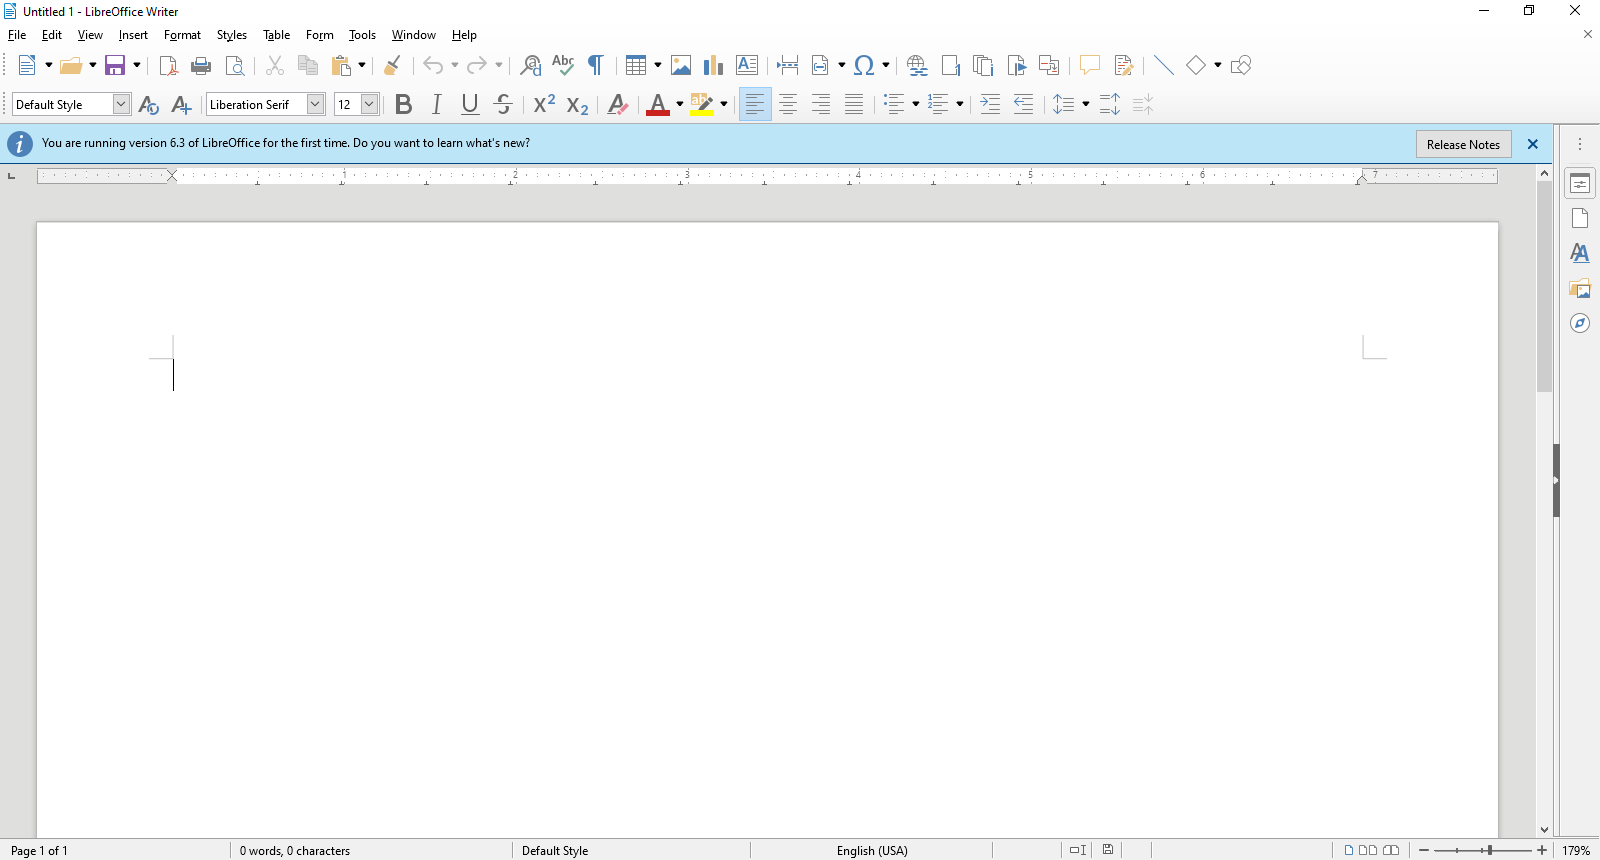Screen dimensions: 1600x860
Task: Click the Page 1 of 1 status field
Action: click(x=39, y=851)
